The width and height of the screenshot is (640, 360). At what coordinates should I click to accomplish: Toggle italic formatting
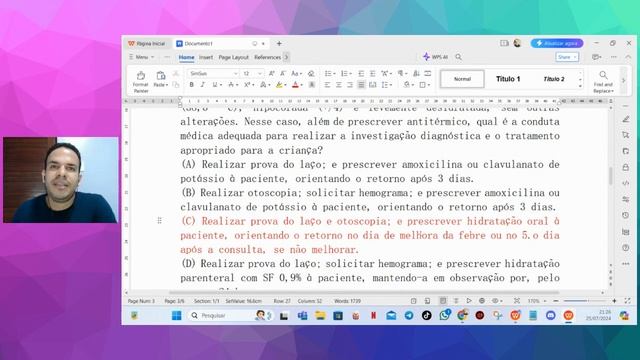point(202,85)
